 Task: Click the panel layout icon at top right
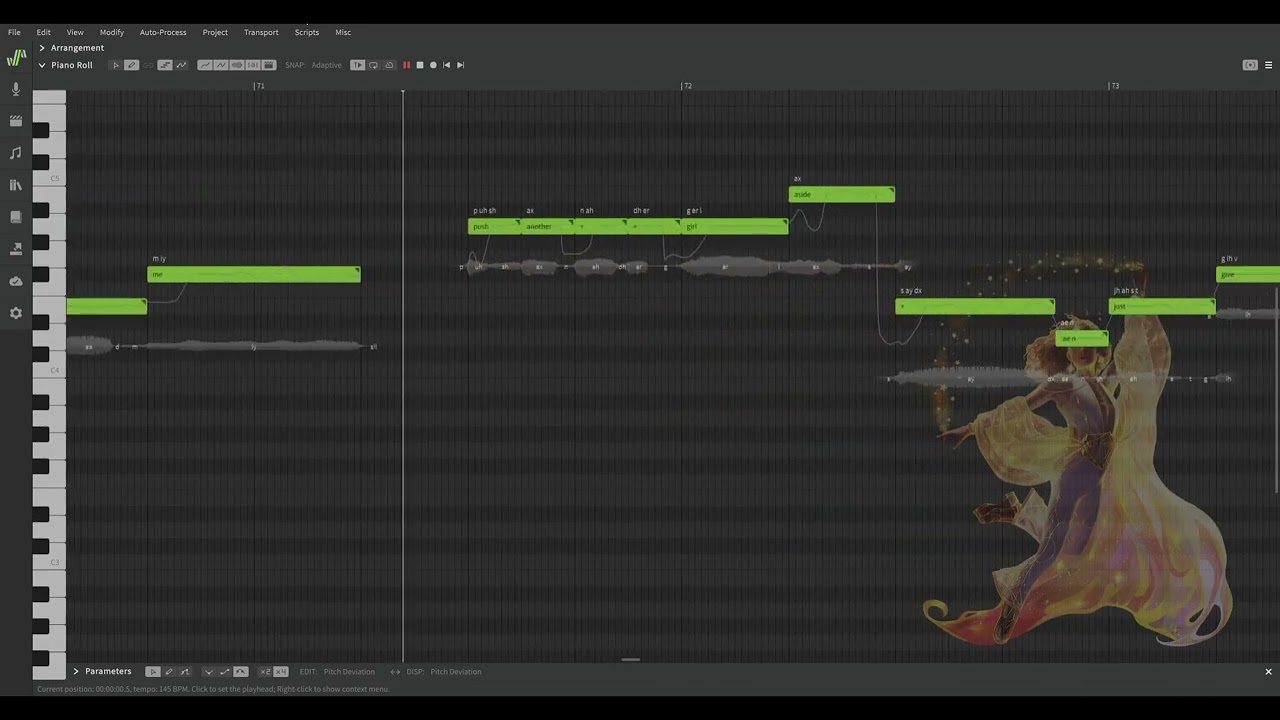(1250, 65)
